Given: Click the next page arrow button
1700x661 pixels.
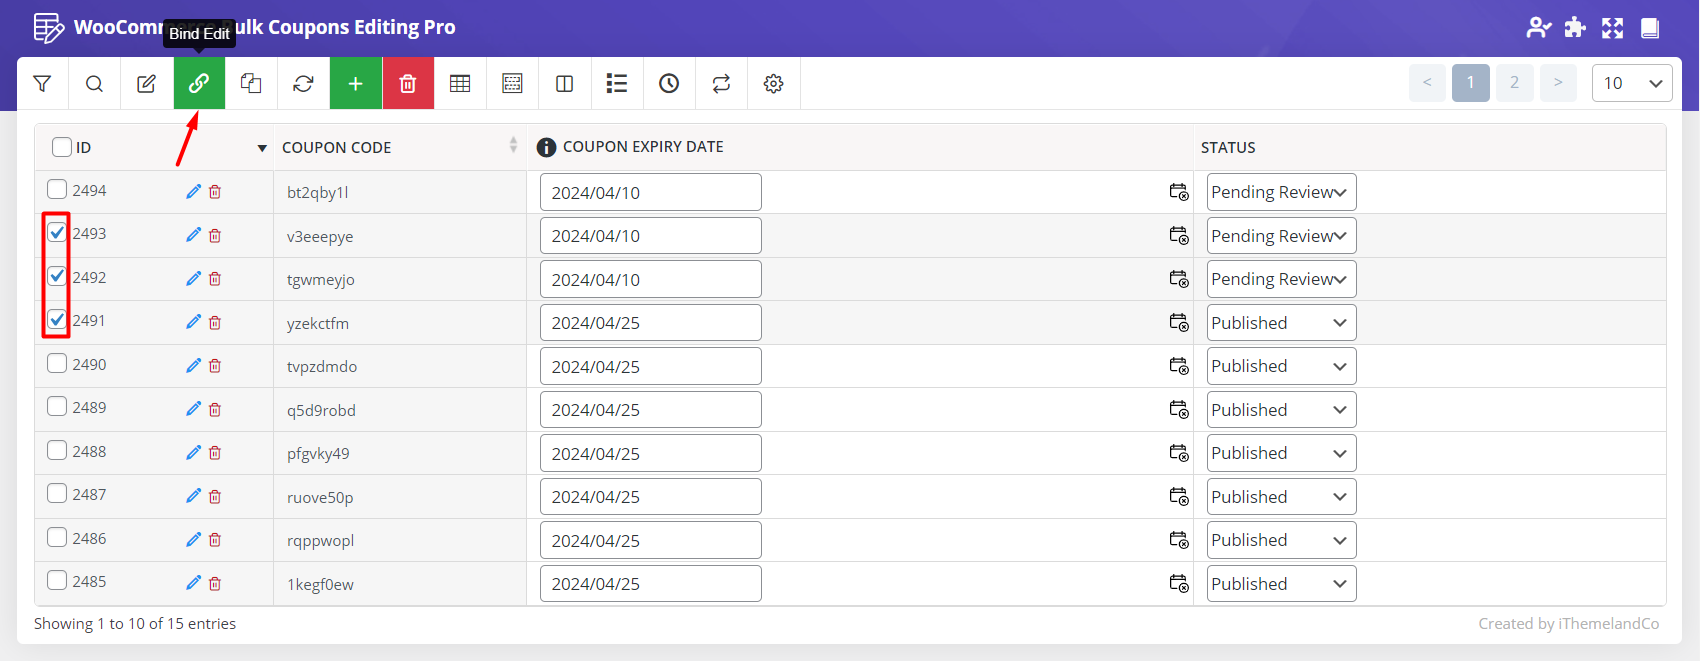Looking at the screenshot, I should (x=1558, y=83).
